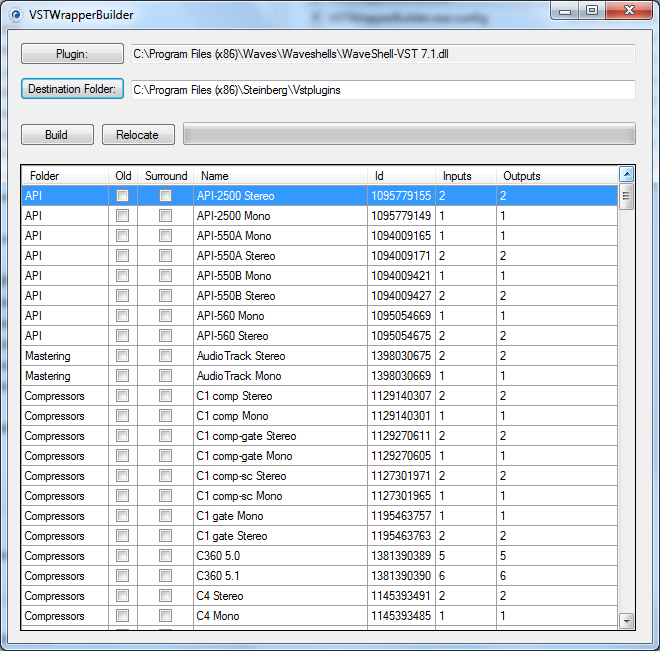Click the Folder column header
660x651 pixels.
pyautogui.click(x=65, y=175)
